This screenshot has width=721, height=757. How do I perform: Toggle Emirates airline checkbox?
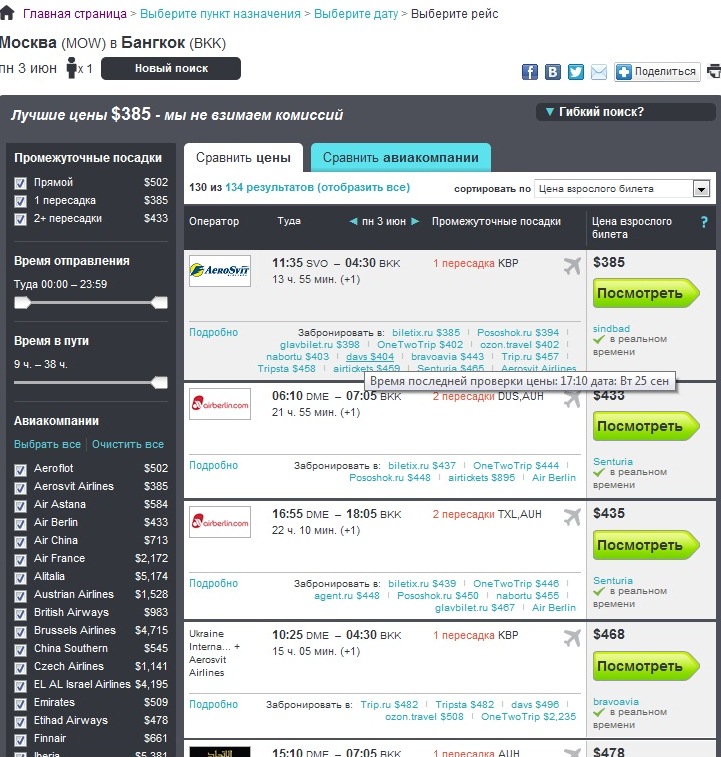click(x=20, y=703)
